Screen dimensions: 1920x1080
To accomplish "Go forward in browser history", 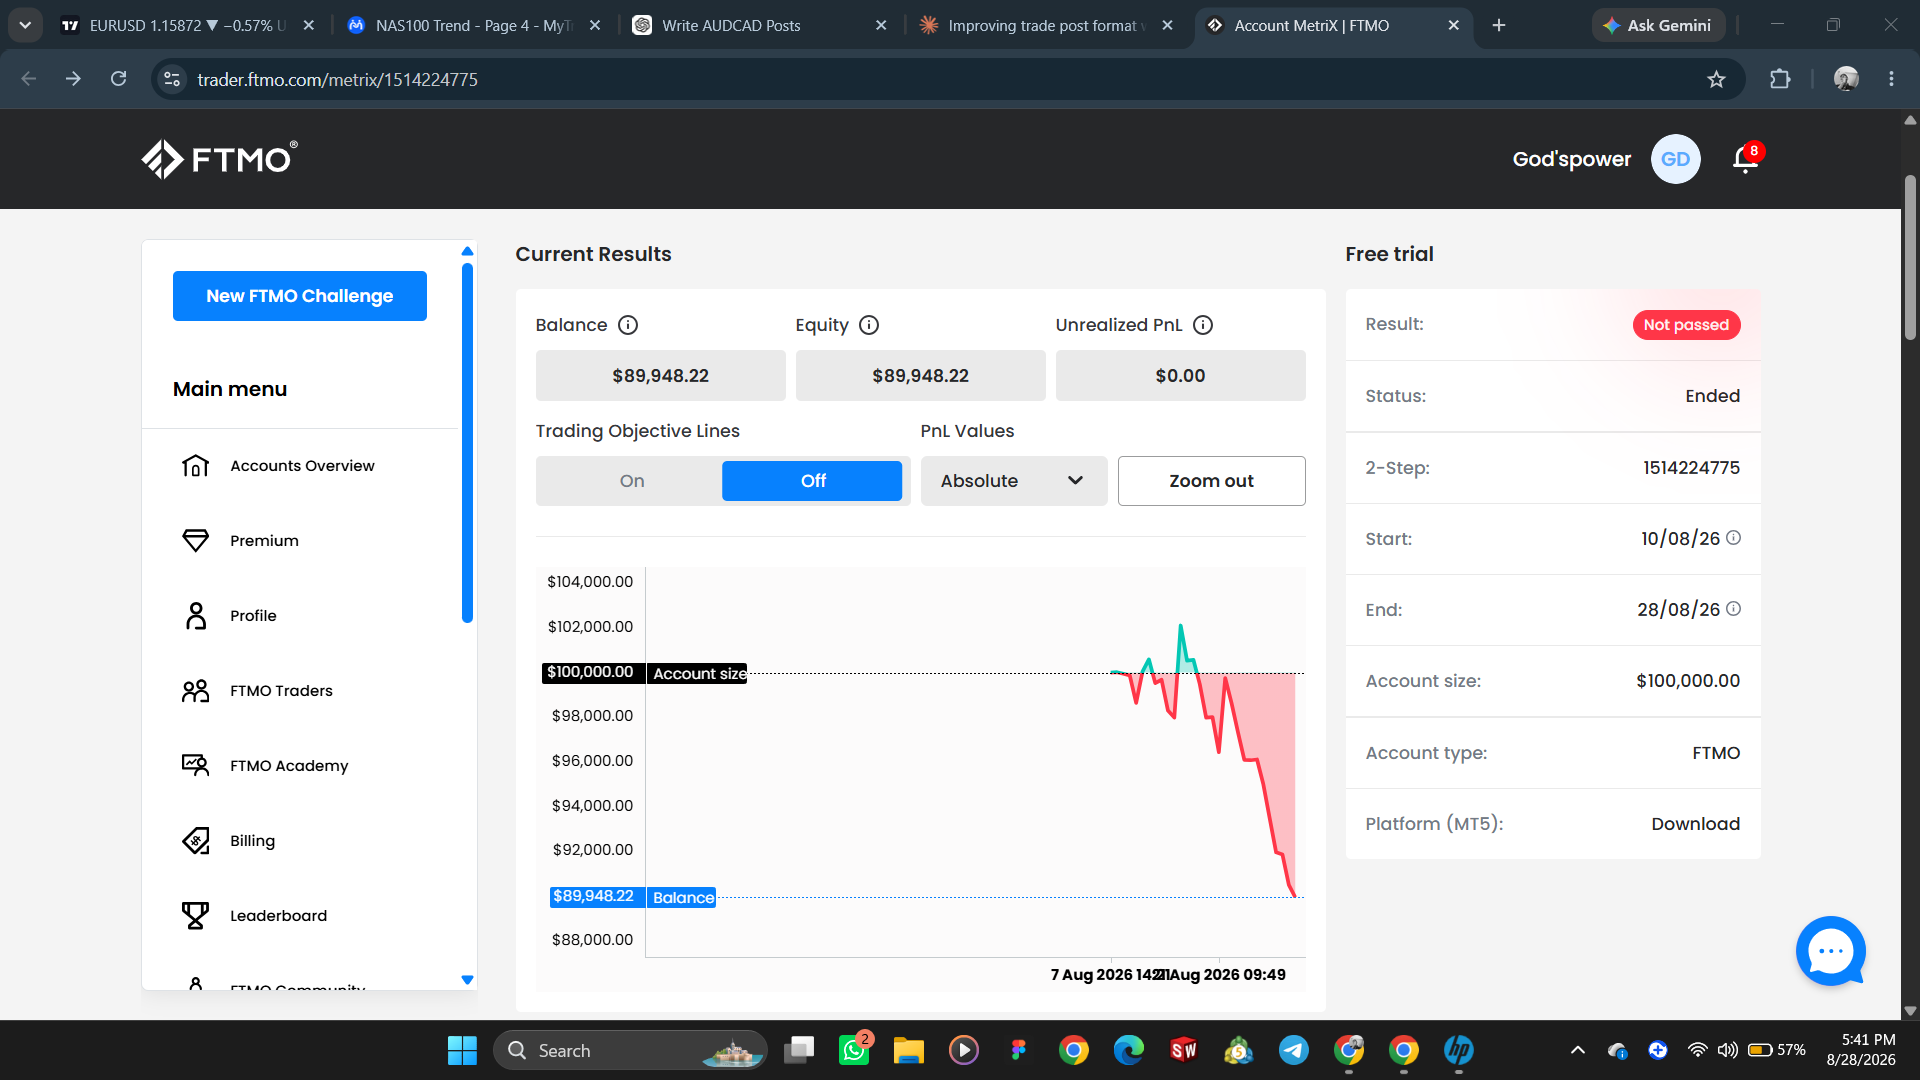I will (73, 79).
